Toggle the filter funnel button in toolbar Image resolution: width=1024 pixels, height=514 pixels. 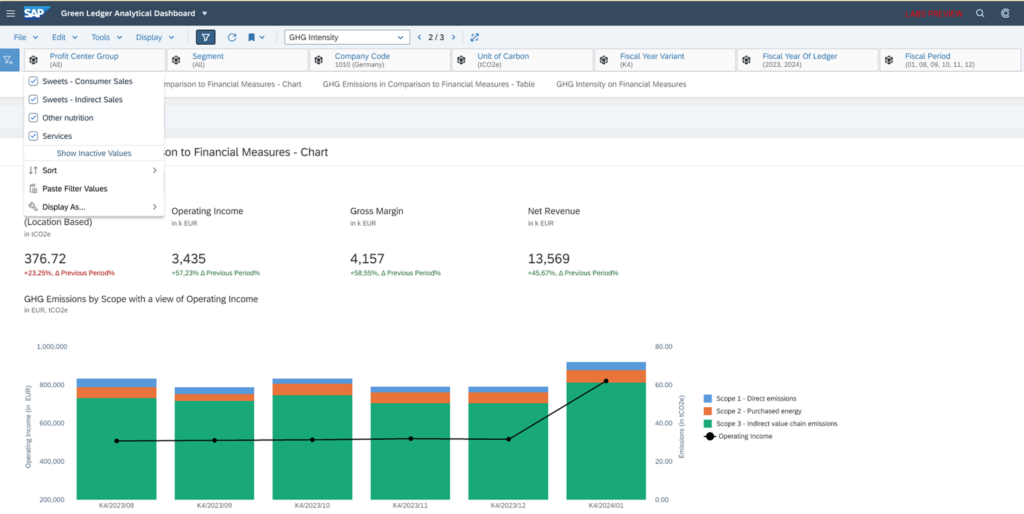(205, 37)
